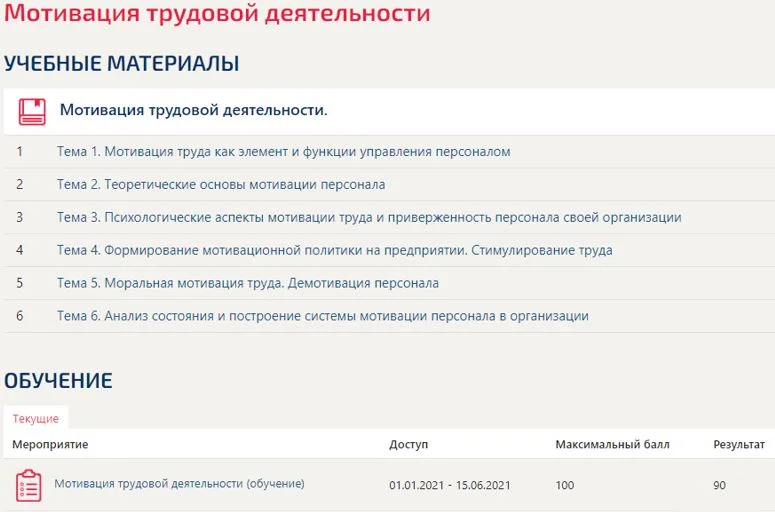
Task: Open Мотивация трудовой деятельности (обучение) activity
Action: click(x=179, y=483)
